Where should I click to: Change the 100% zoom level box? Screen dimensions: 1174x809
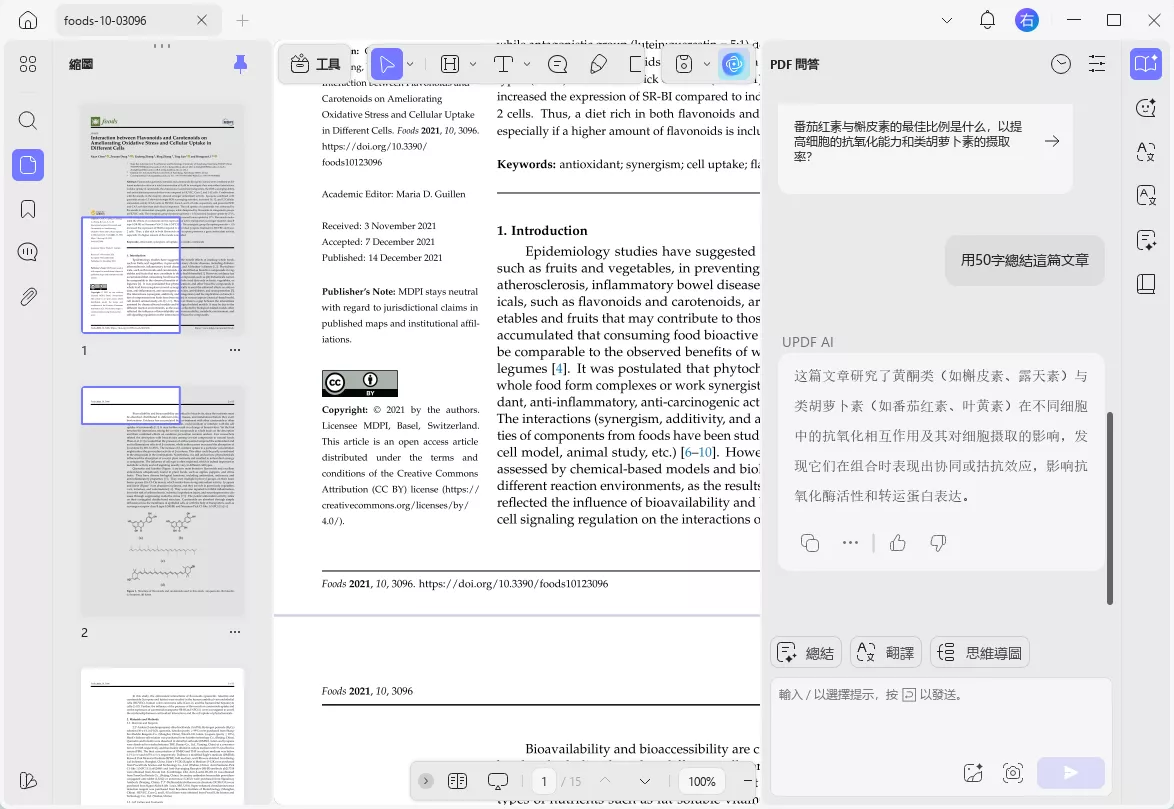pyautogui.click(x=702, y=781)
